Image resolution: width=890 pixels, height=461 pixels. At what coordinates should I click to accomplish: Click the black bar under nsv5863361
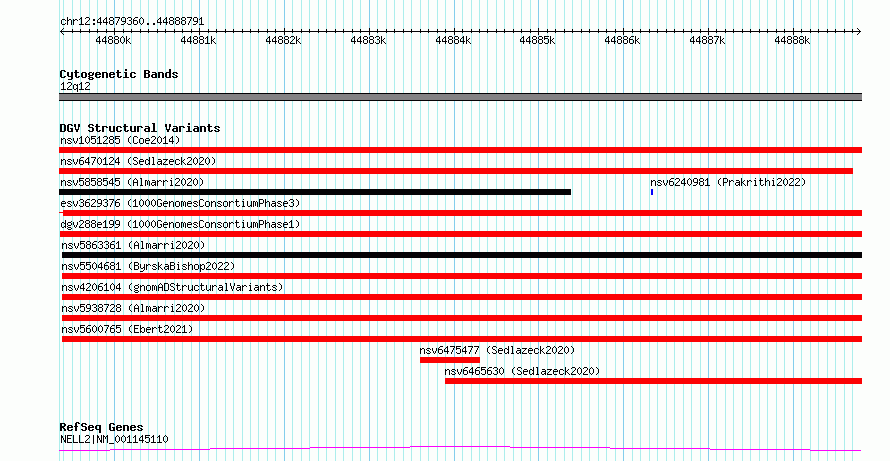click(x=462, y=255)
